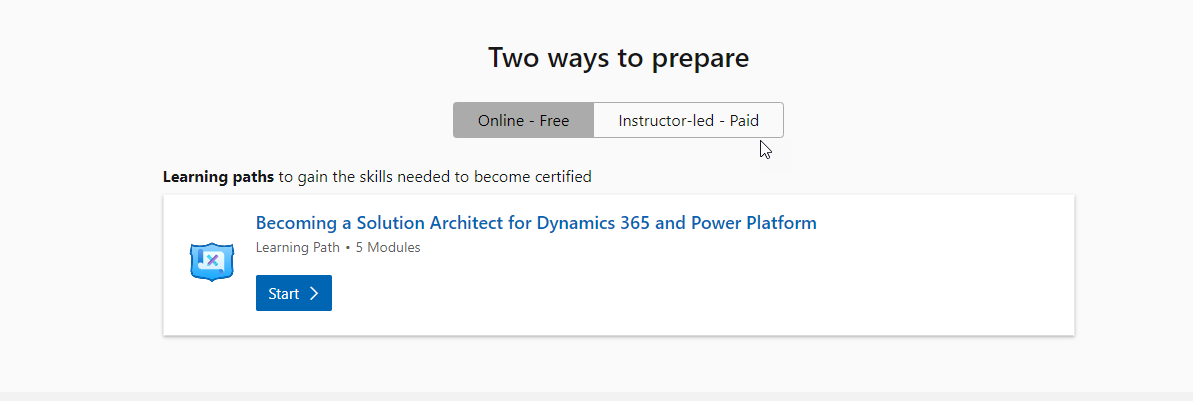Click the Start button
1193x401 pixels.
pos(294,293)
